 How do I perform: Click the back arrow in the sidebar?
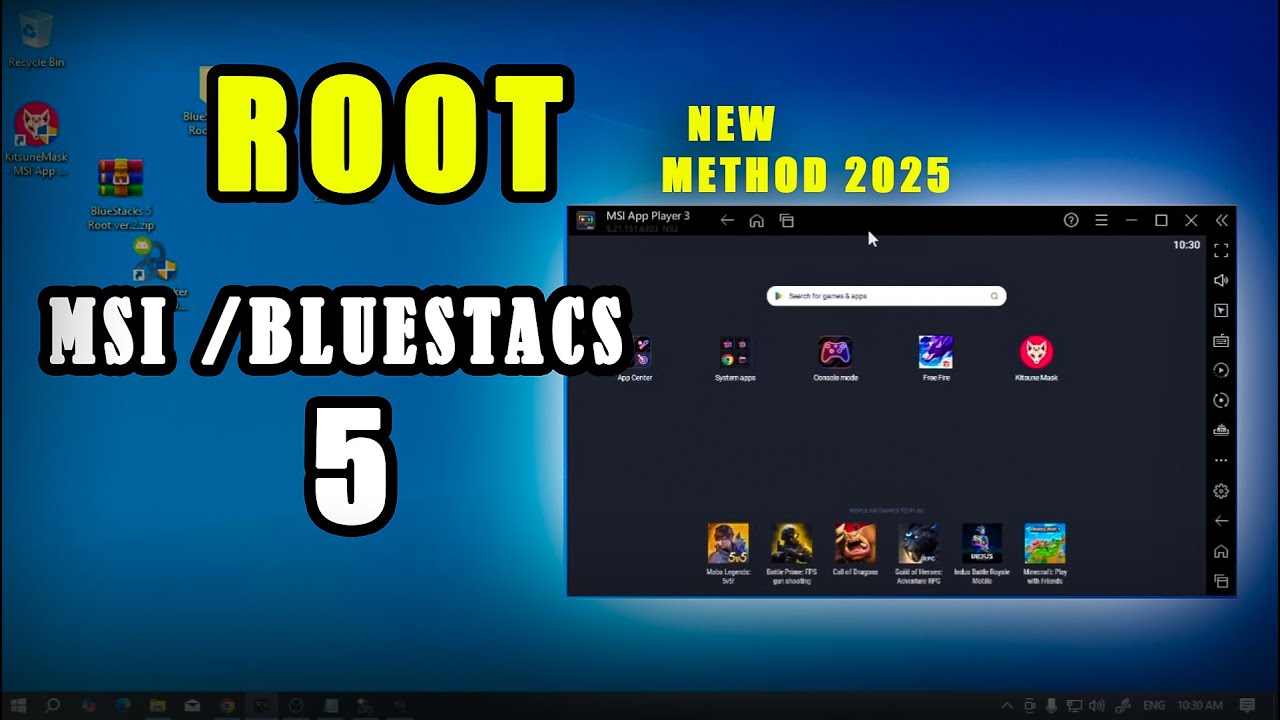[1221, 521]
